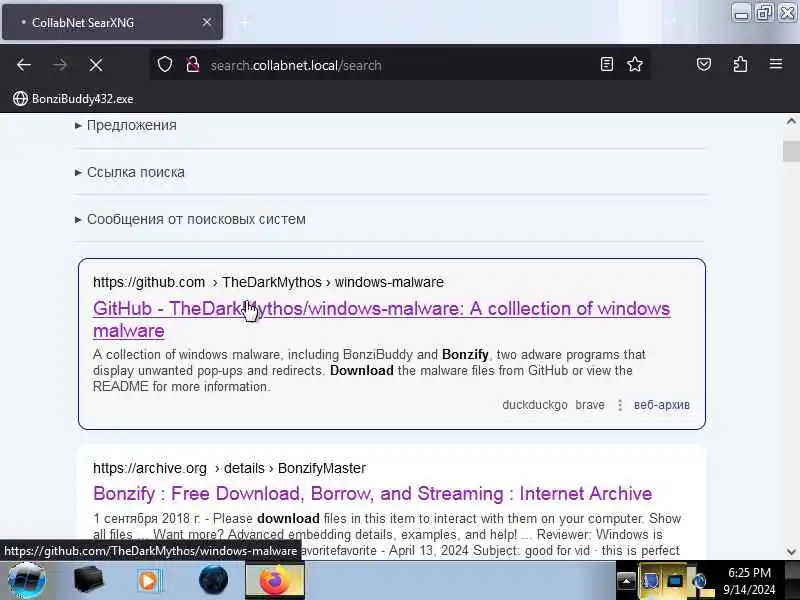Select the CollabNet SearXNG tab
This screenshot has height=600, width=800.
click(112, 22)
